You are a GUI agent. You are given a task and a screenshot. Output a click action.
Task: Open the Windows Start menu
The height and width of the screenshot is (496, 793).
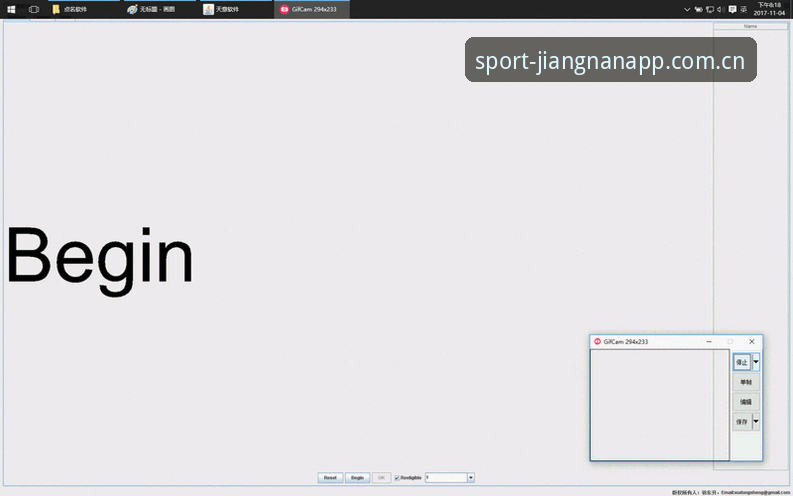[11, 9]
